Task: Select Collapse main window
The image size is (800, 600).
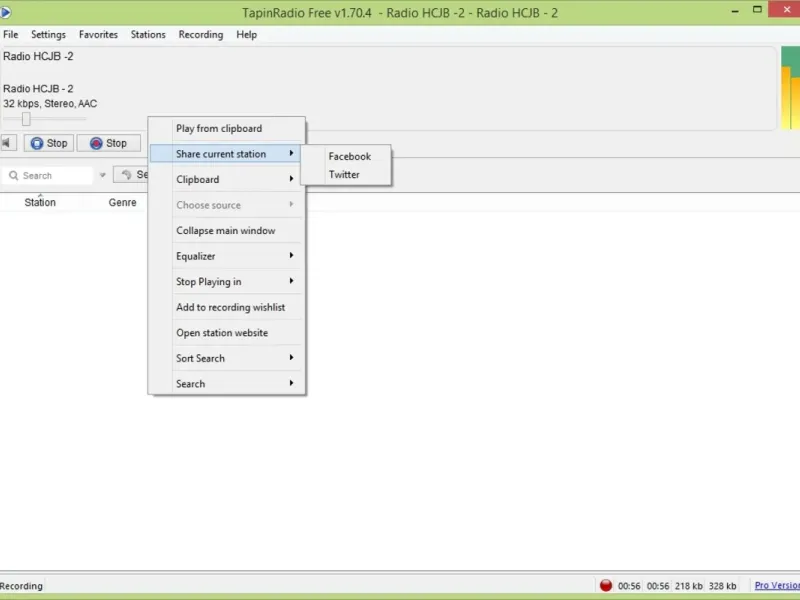Action: pyautogui.click(x=227, y=231)
